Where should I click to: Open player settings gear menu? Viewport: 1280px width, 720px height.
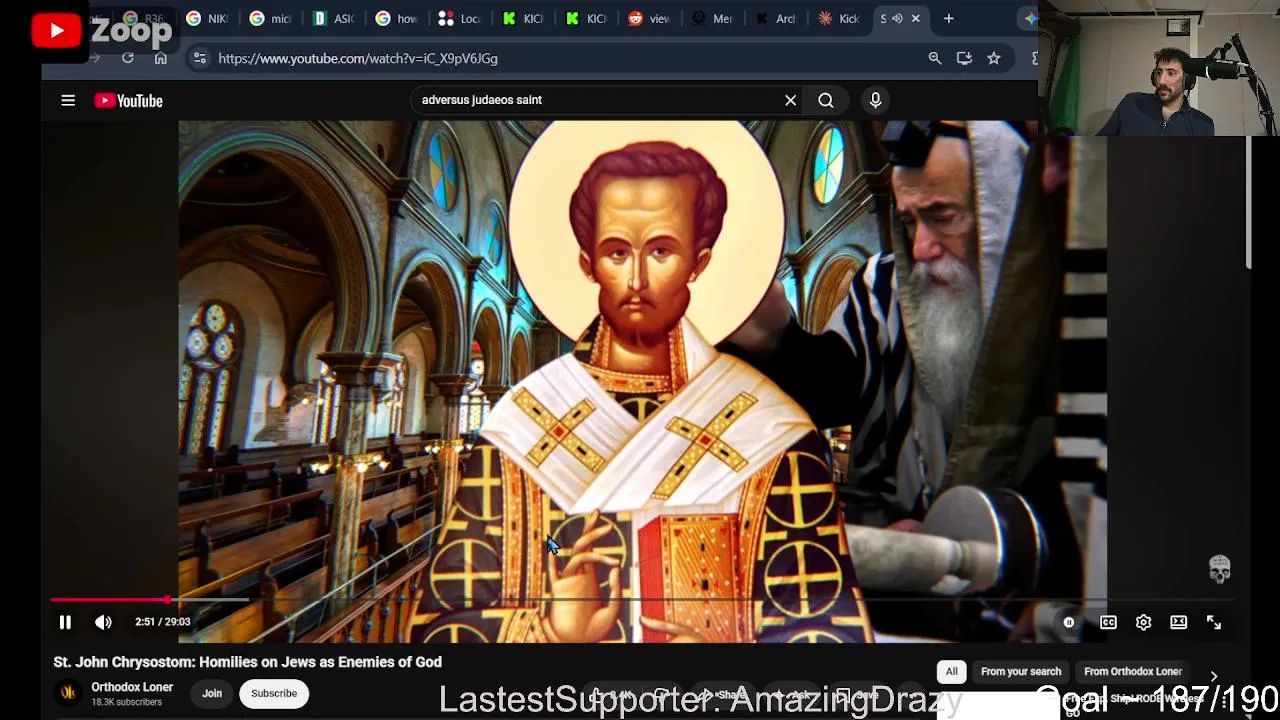point(1143,622)
